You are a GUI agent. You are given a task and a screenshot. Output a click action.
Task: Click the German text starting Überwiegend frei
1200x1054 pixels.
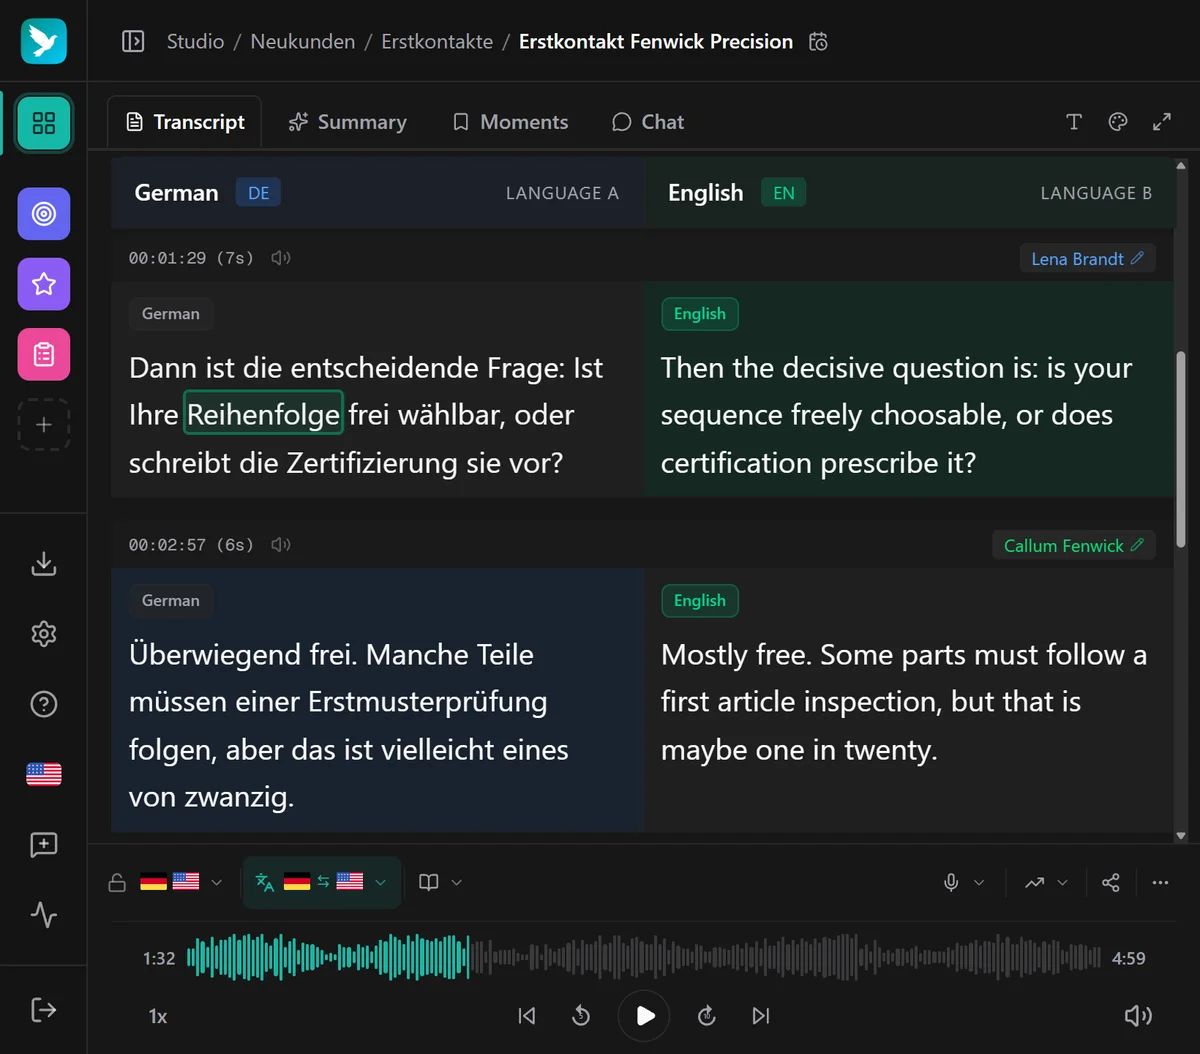pos(349,725)
